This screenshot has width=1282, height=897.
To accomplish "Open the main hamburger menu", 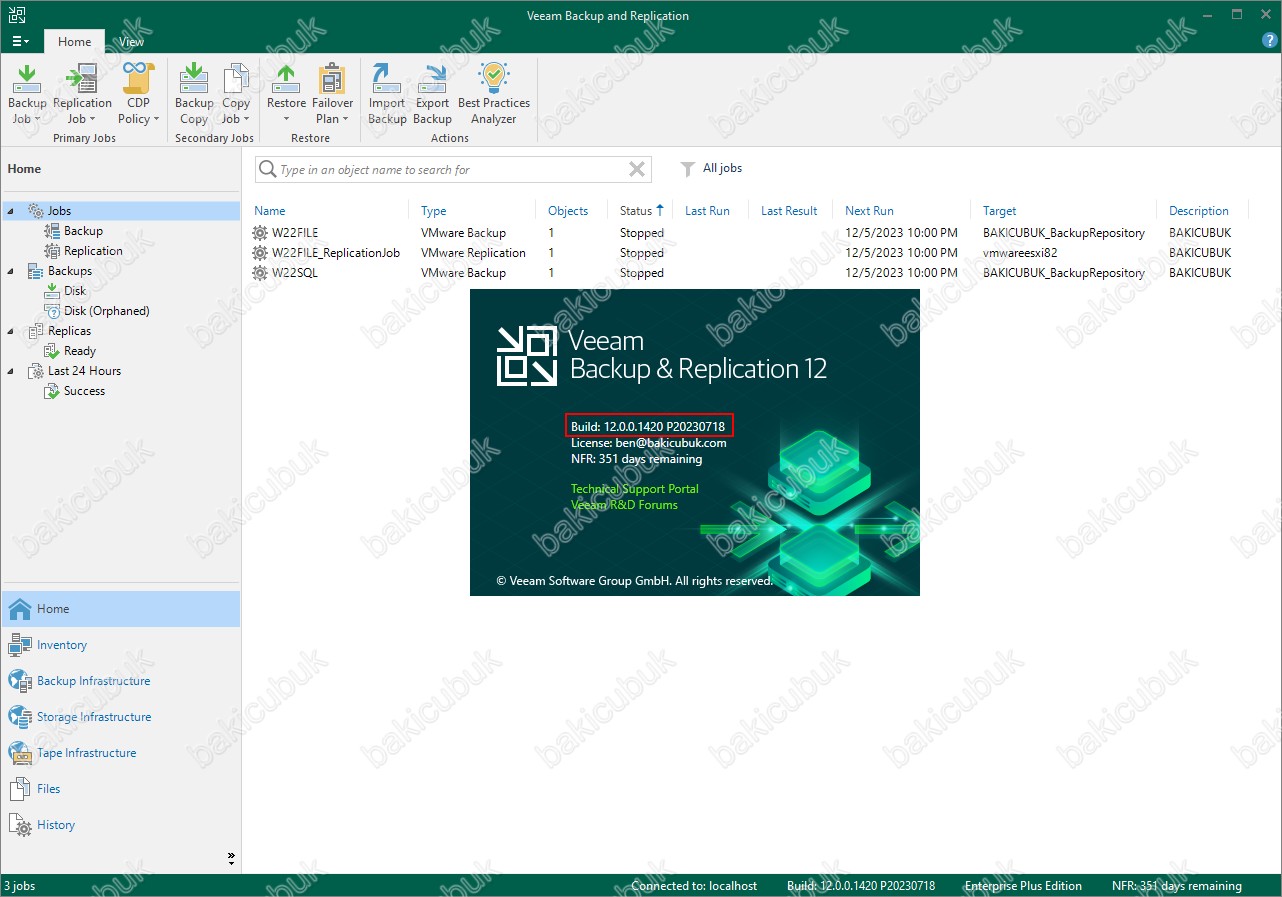I will [20, 42].
